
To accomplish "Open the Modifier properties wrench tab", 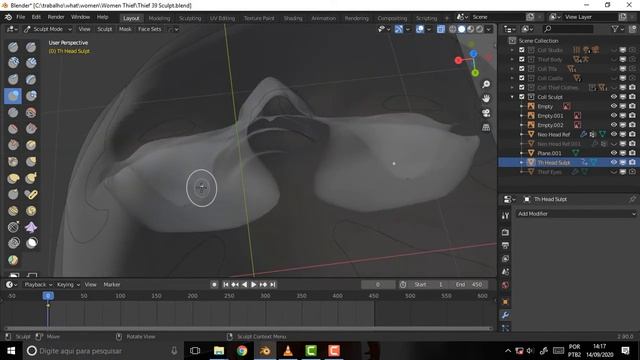I will pos(505,315).
